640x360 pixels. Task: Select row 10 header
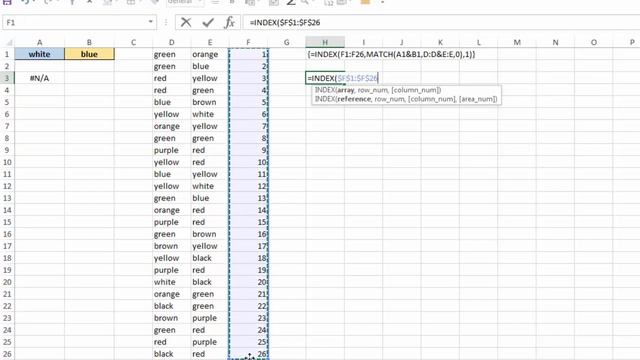coord(7,162)
